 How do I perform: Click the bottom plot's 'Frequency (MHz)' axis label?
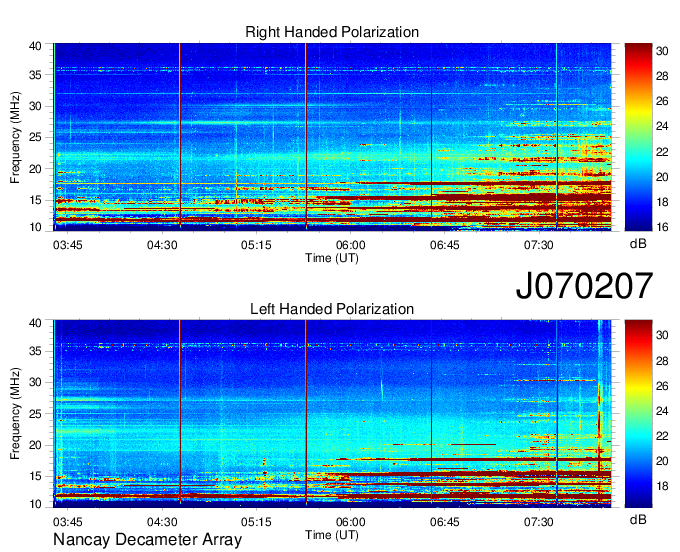click(x=15, y=414)
